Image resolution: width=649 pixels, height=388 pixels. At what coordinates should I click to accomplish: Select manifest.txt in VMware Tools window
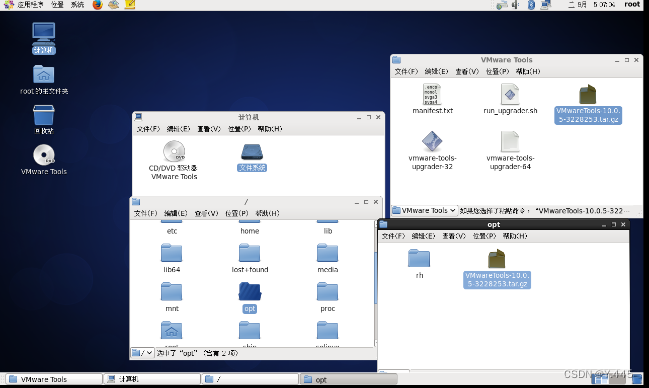tap(432, 99)
